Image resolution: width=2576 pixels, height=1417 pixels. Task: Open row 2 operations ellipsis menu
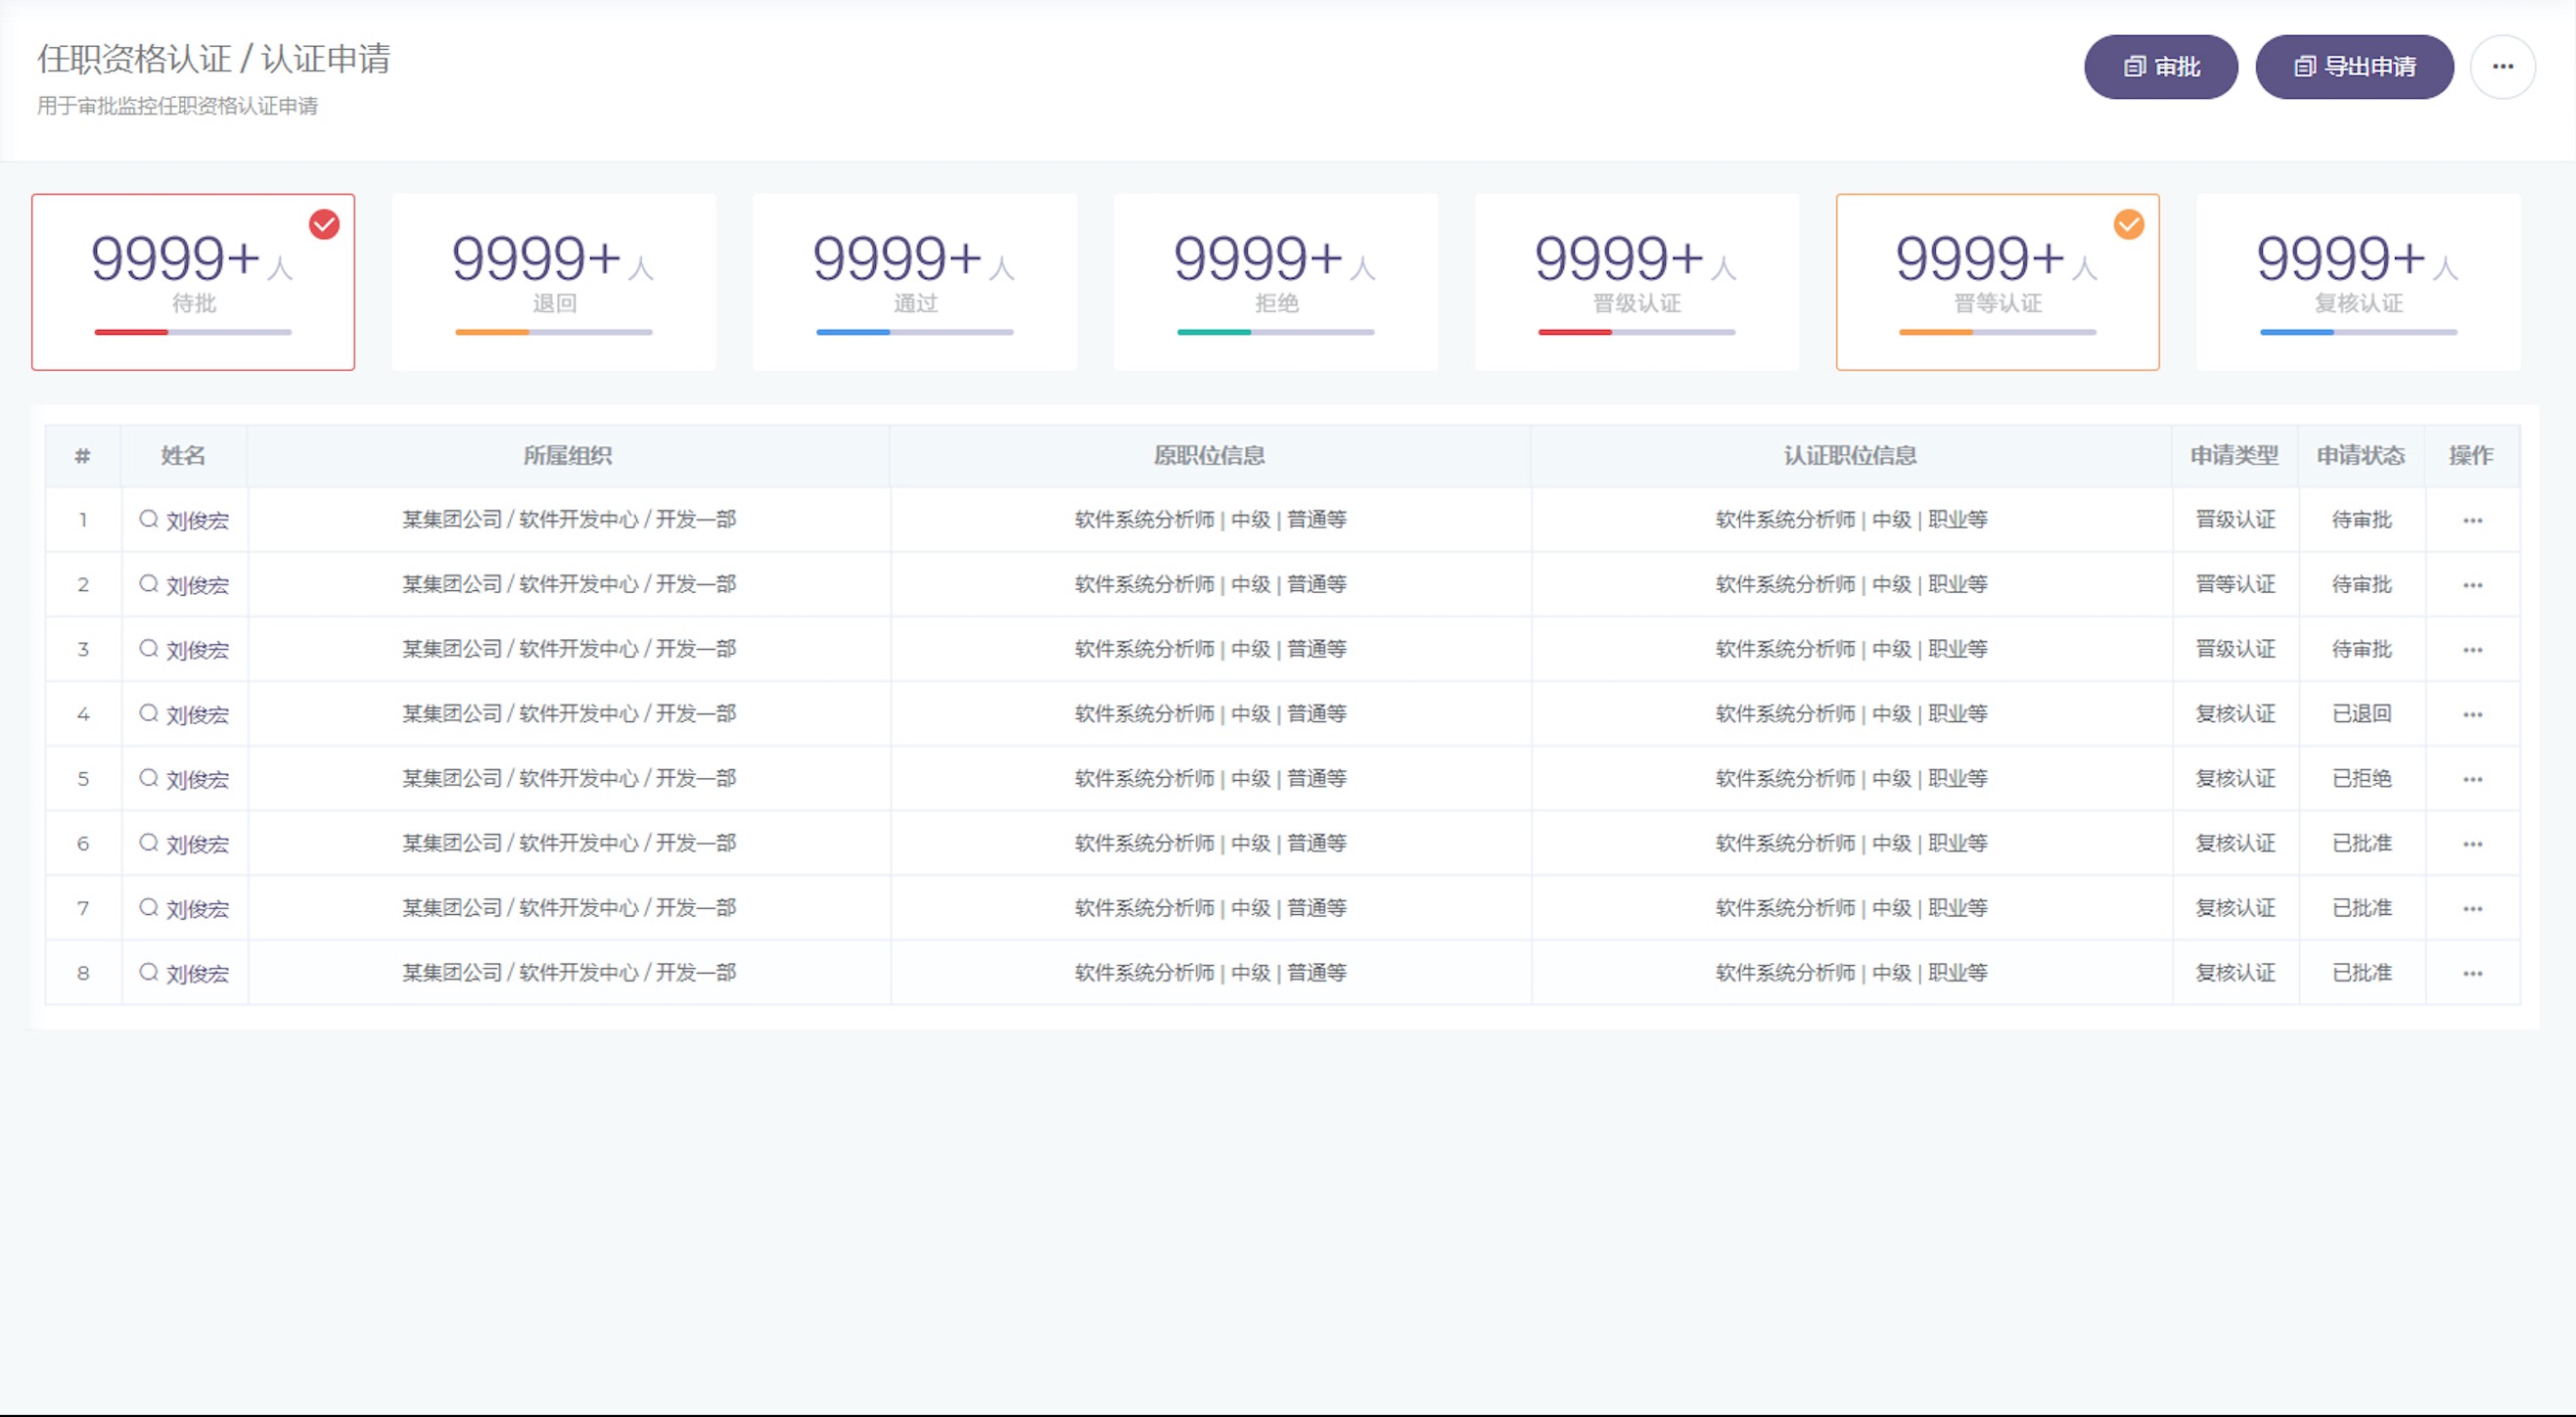click(x=2472, y=585)
